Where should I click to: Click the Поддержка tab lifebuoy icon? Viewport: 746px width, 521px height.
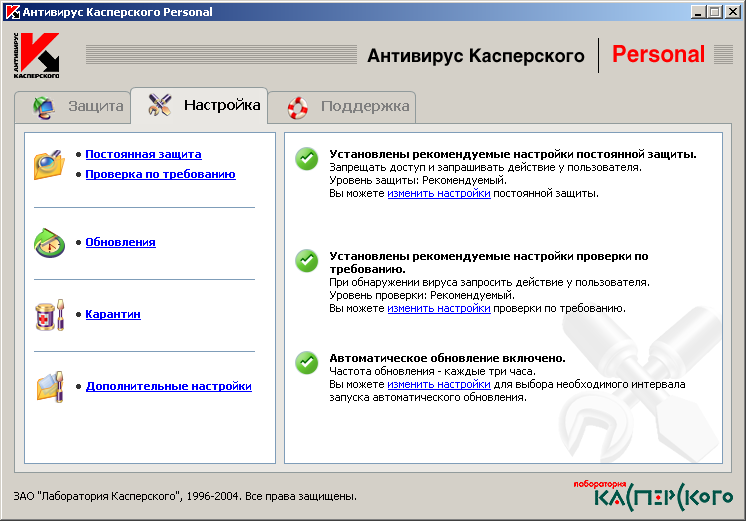pos(298,108)
